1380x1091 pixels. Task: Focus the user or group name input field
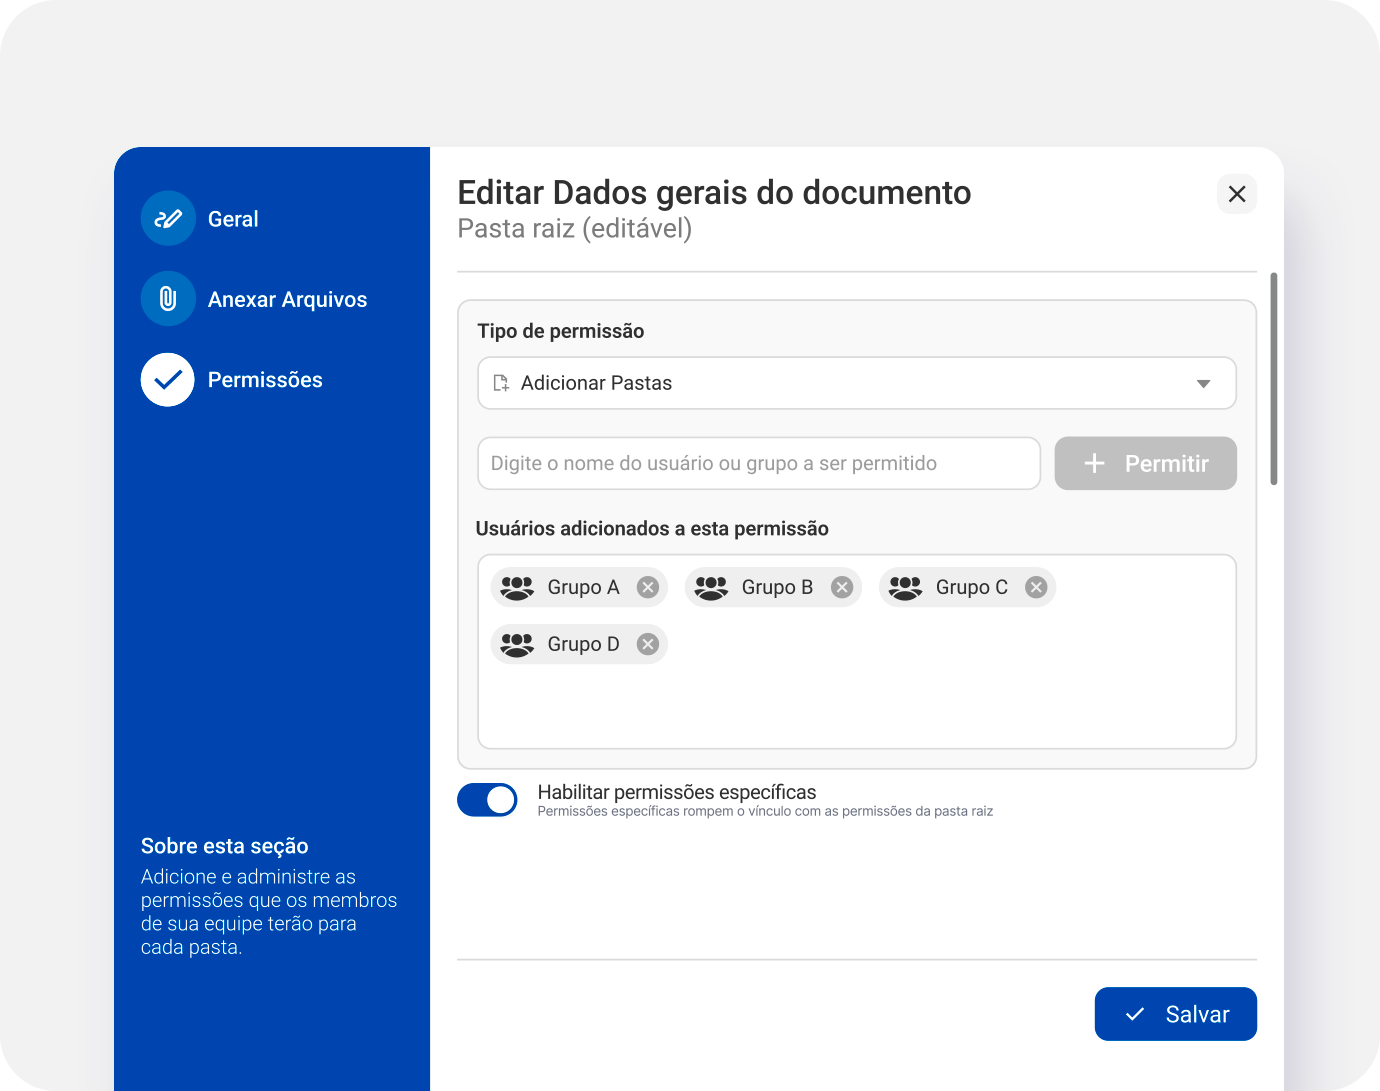pyautogui.click(x=758, y=463)
